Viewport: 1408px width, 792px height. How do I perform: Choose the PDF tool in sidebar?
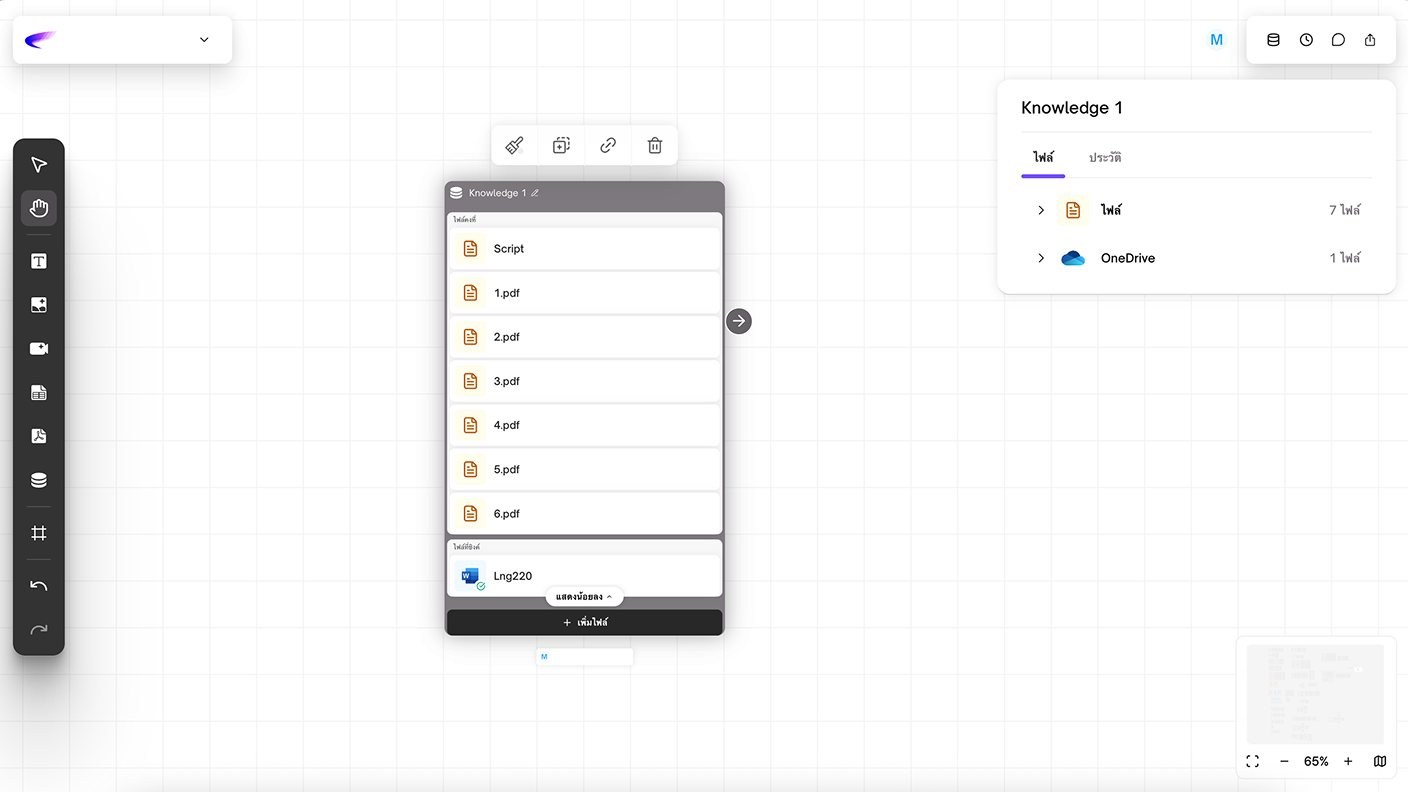tap(39, 436)
